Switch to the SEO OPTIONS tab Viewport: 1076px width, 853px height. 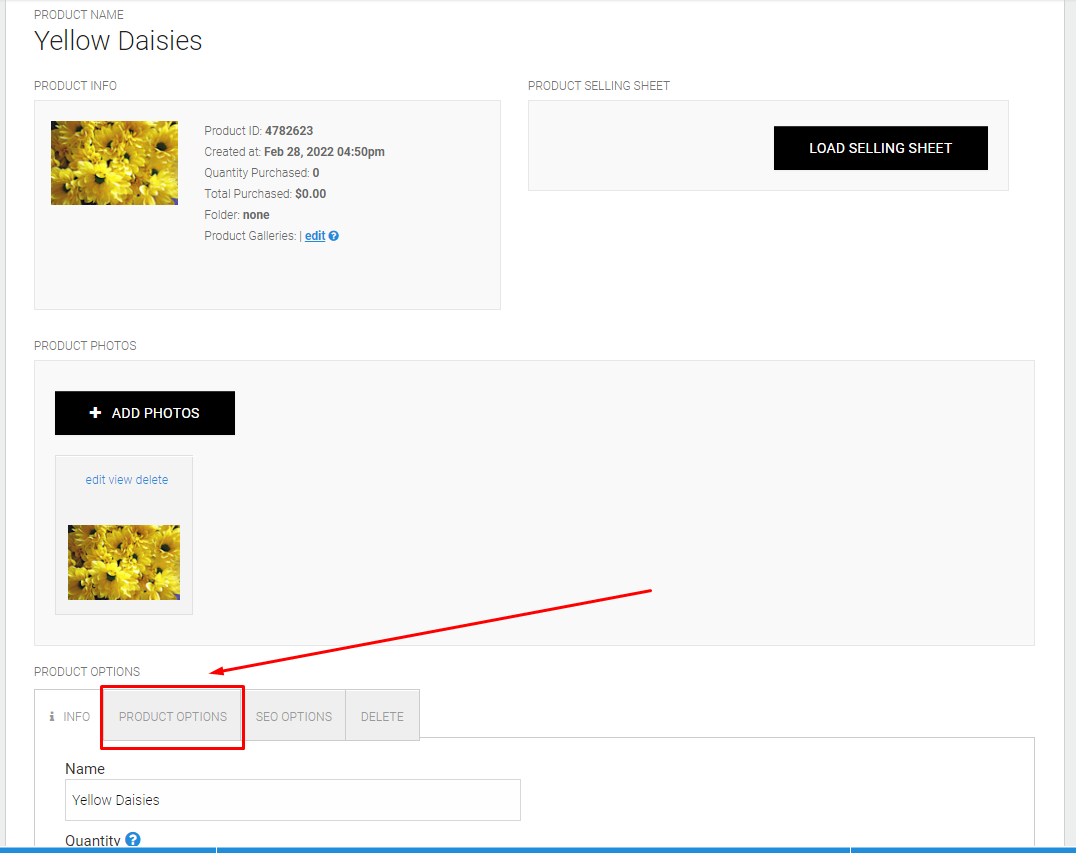(x=294, y=716)
